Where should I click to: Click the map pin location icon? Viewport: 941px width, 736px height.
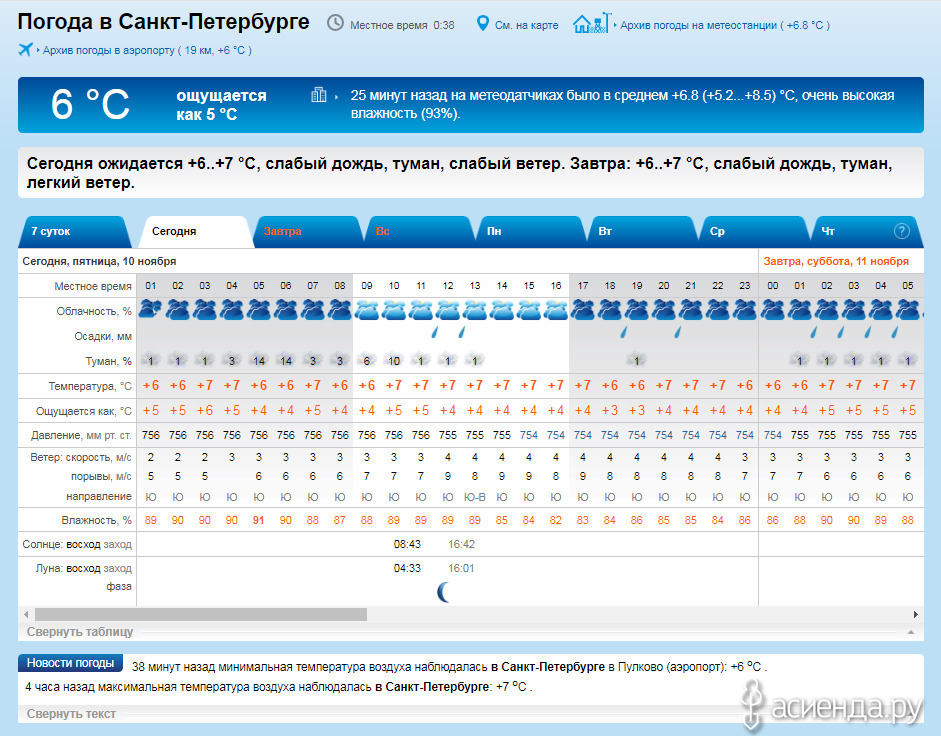tap(482, 23)
